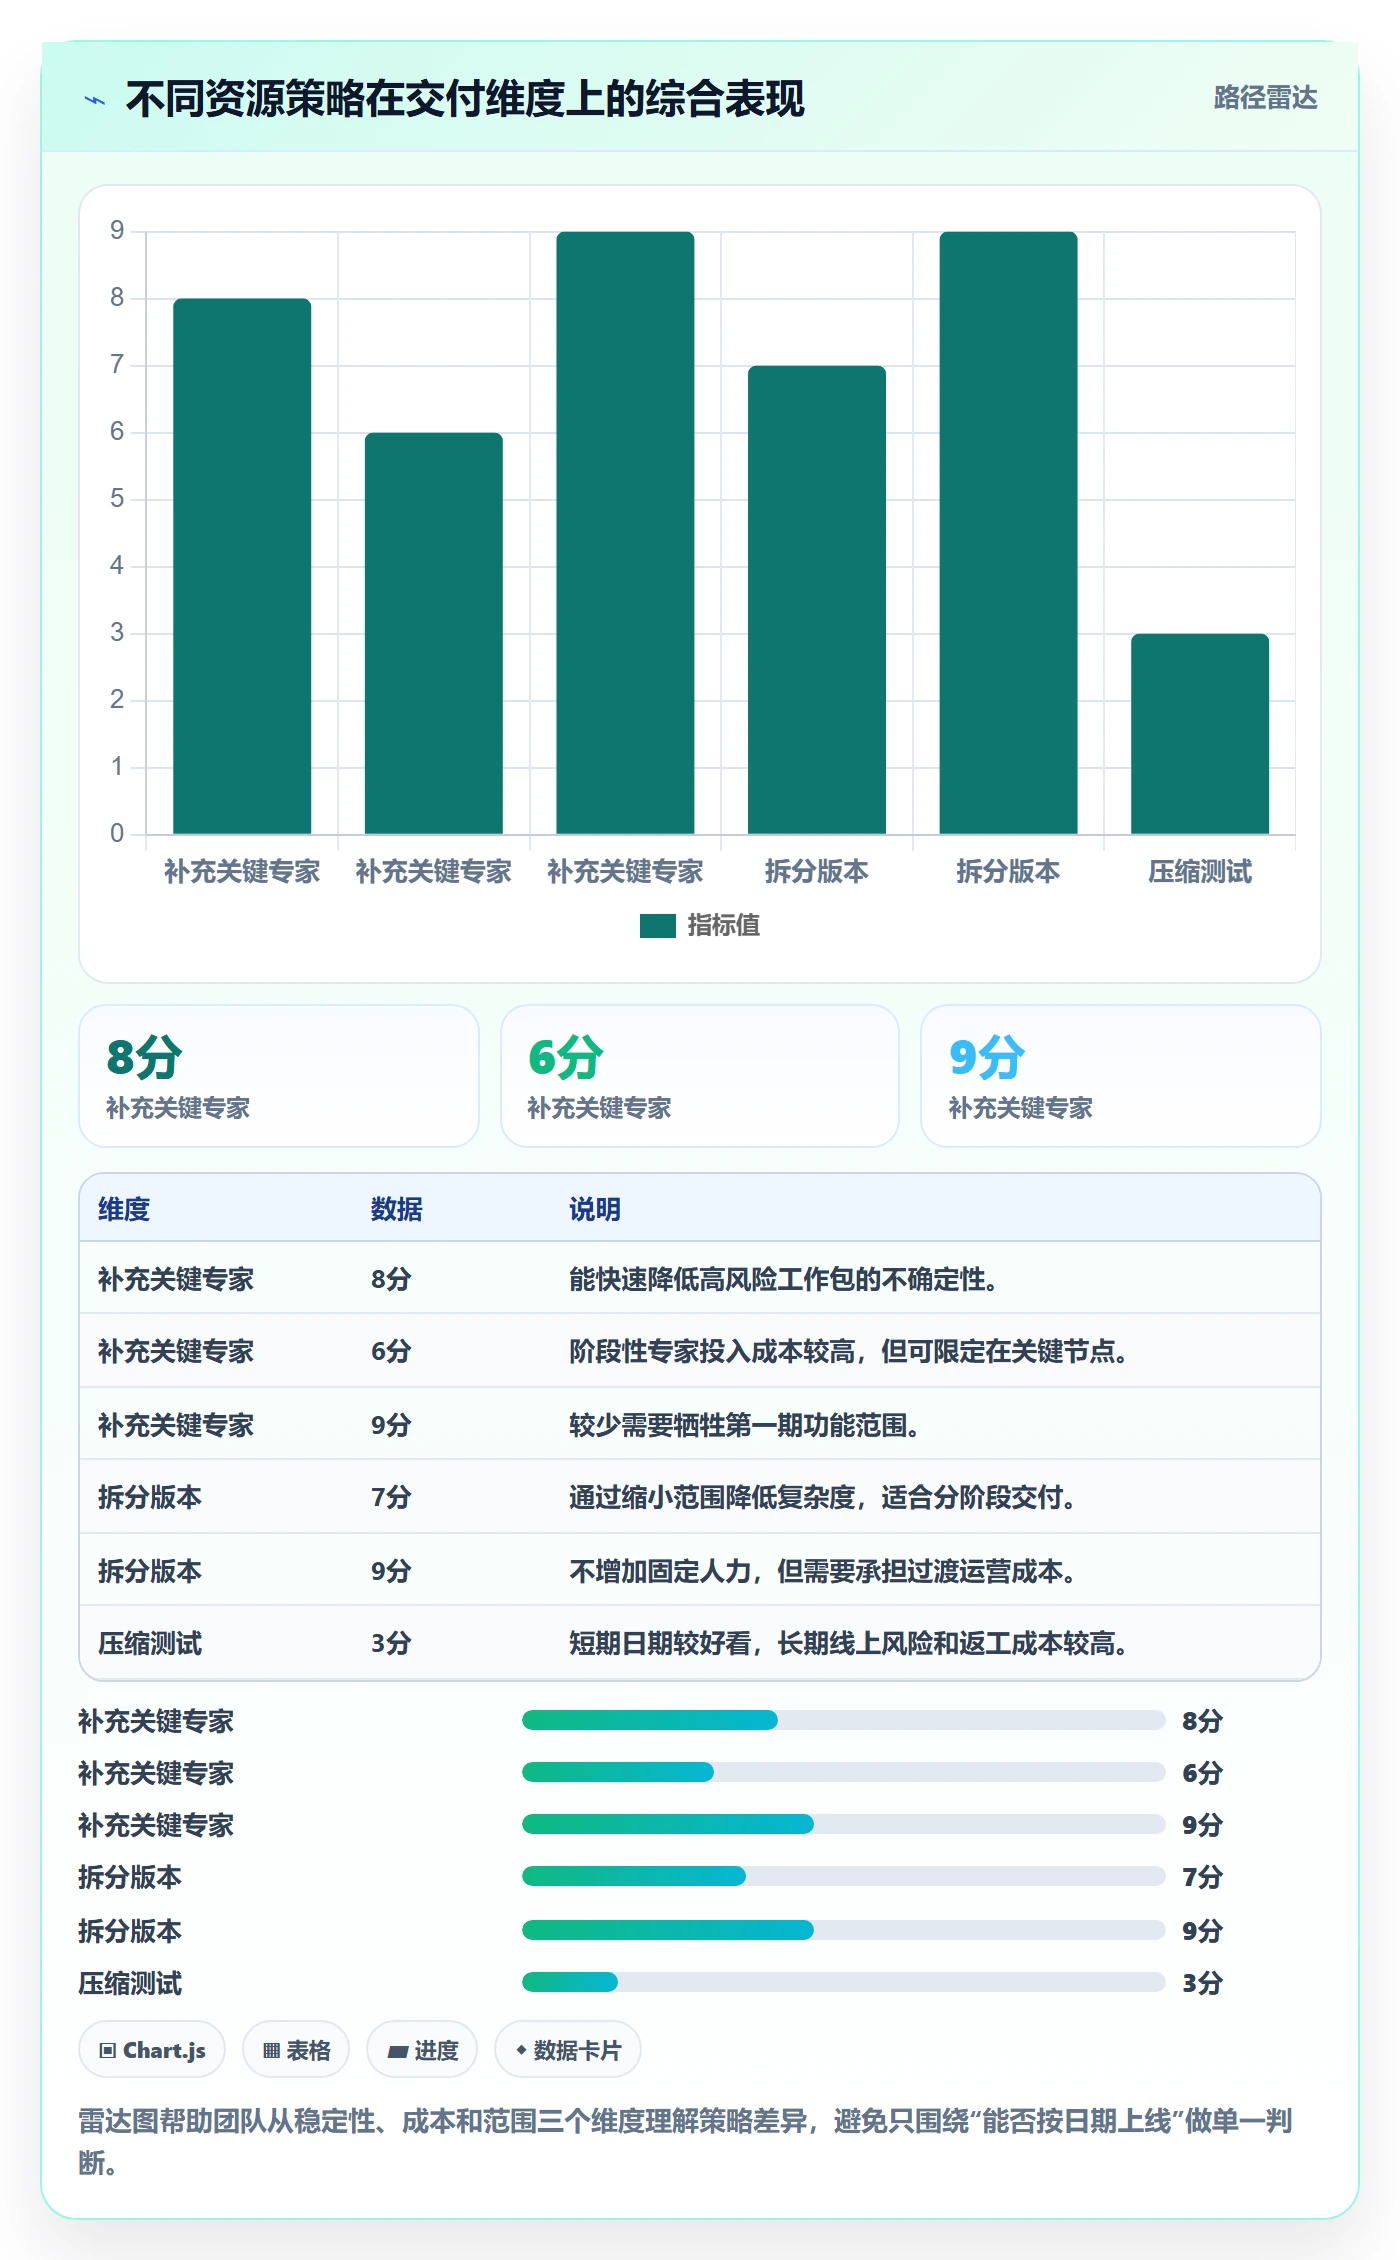This screenshot has width=1400, height=2260.
Task: Click the 6分 data card
Action: [x=700, y=1076]
